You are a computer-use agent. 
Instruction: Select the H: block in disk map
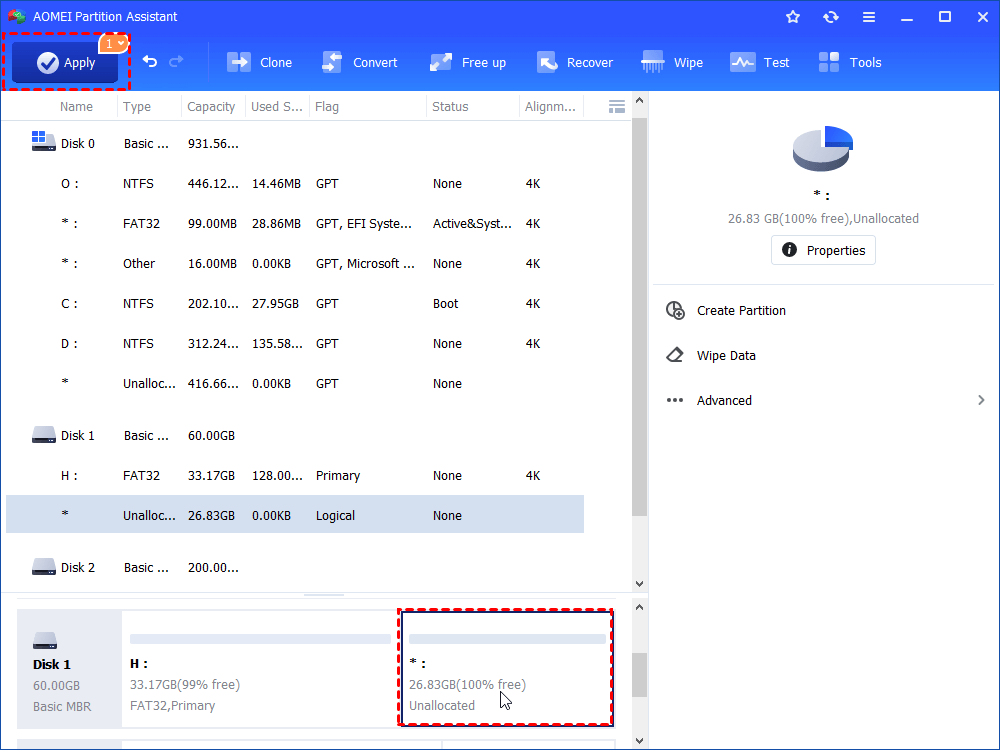[x=260, y=669]
